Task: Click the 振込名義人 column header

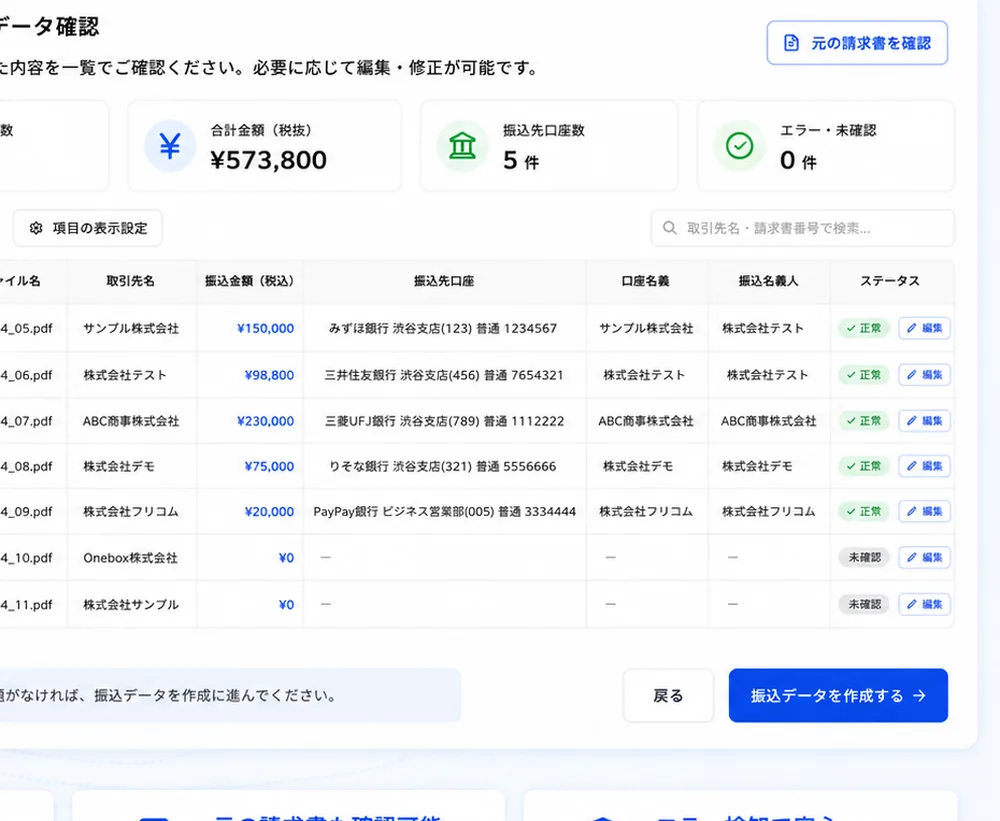Action: point(768,281)
